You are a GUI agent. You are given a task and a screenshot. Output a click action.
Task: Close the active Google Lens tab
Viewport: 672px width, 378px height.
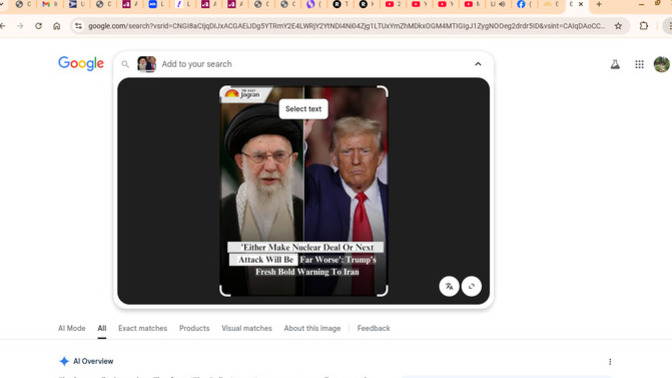[581, 4]
